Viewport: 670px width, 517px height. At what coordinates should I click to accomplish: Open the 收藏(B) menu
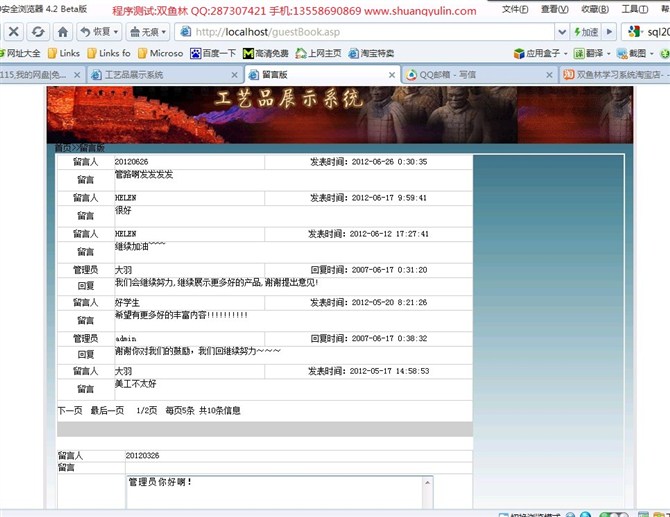click(595, 9)
